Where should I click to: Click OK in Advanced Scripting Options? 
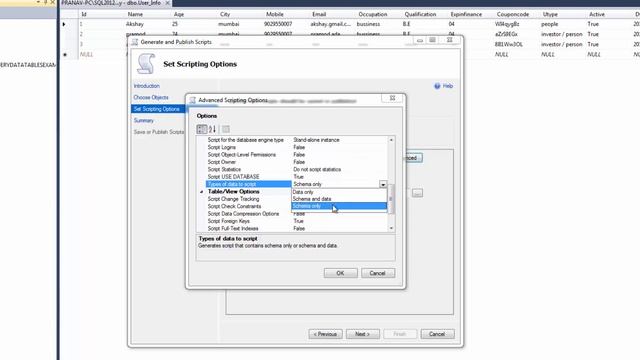click(340, 273)
